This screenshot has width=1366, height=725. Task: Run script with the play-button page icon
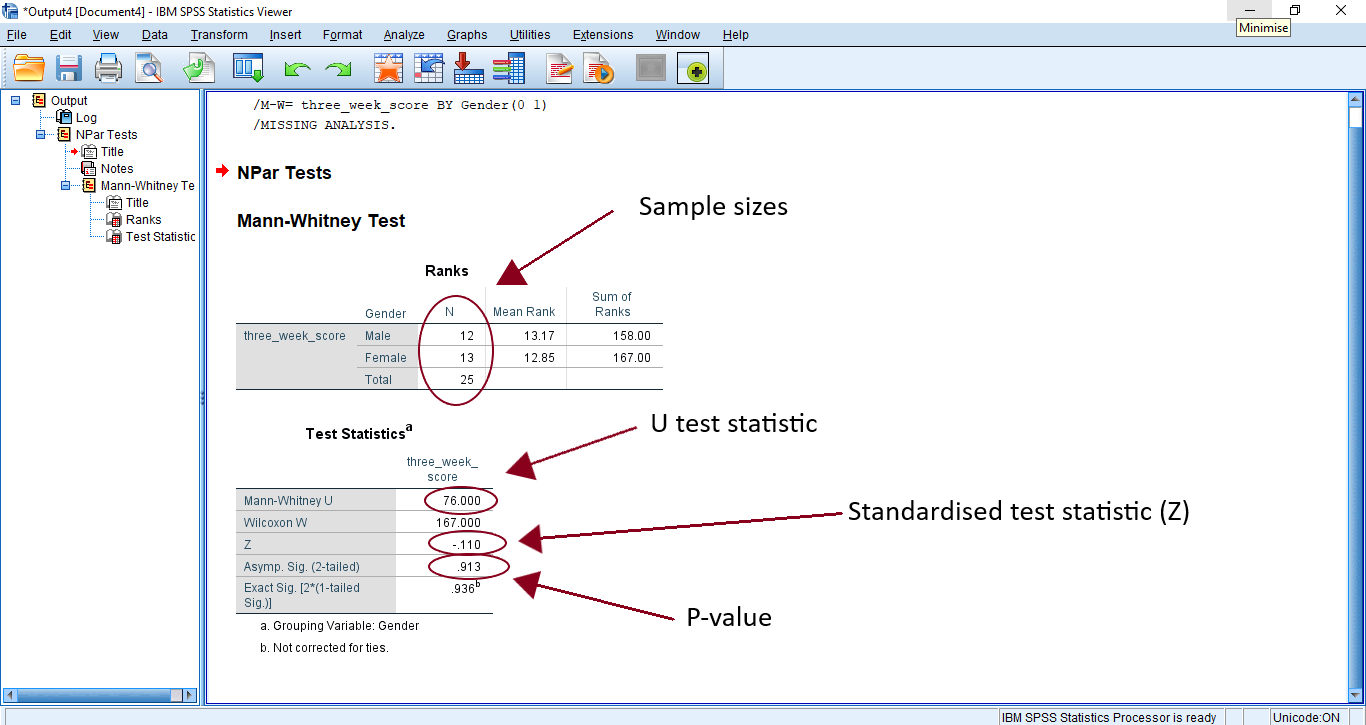click(x=599, y=68)
